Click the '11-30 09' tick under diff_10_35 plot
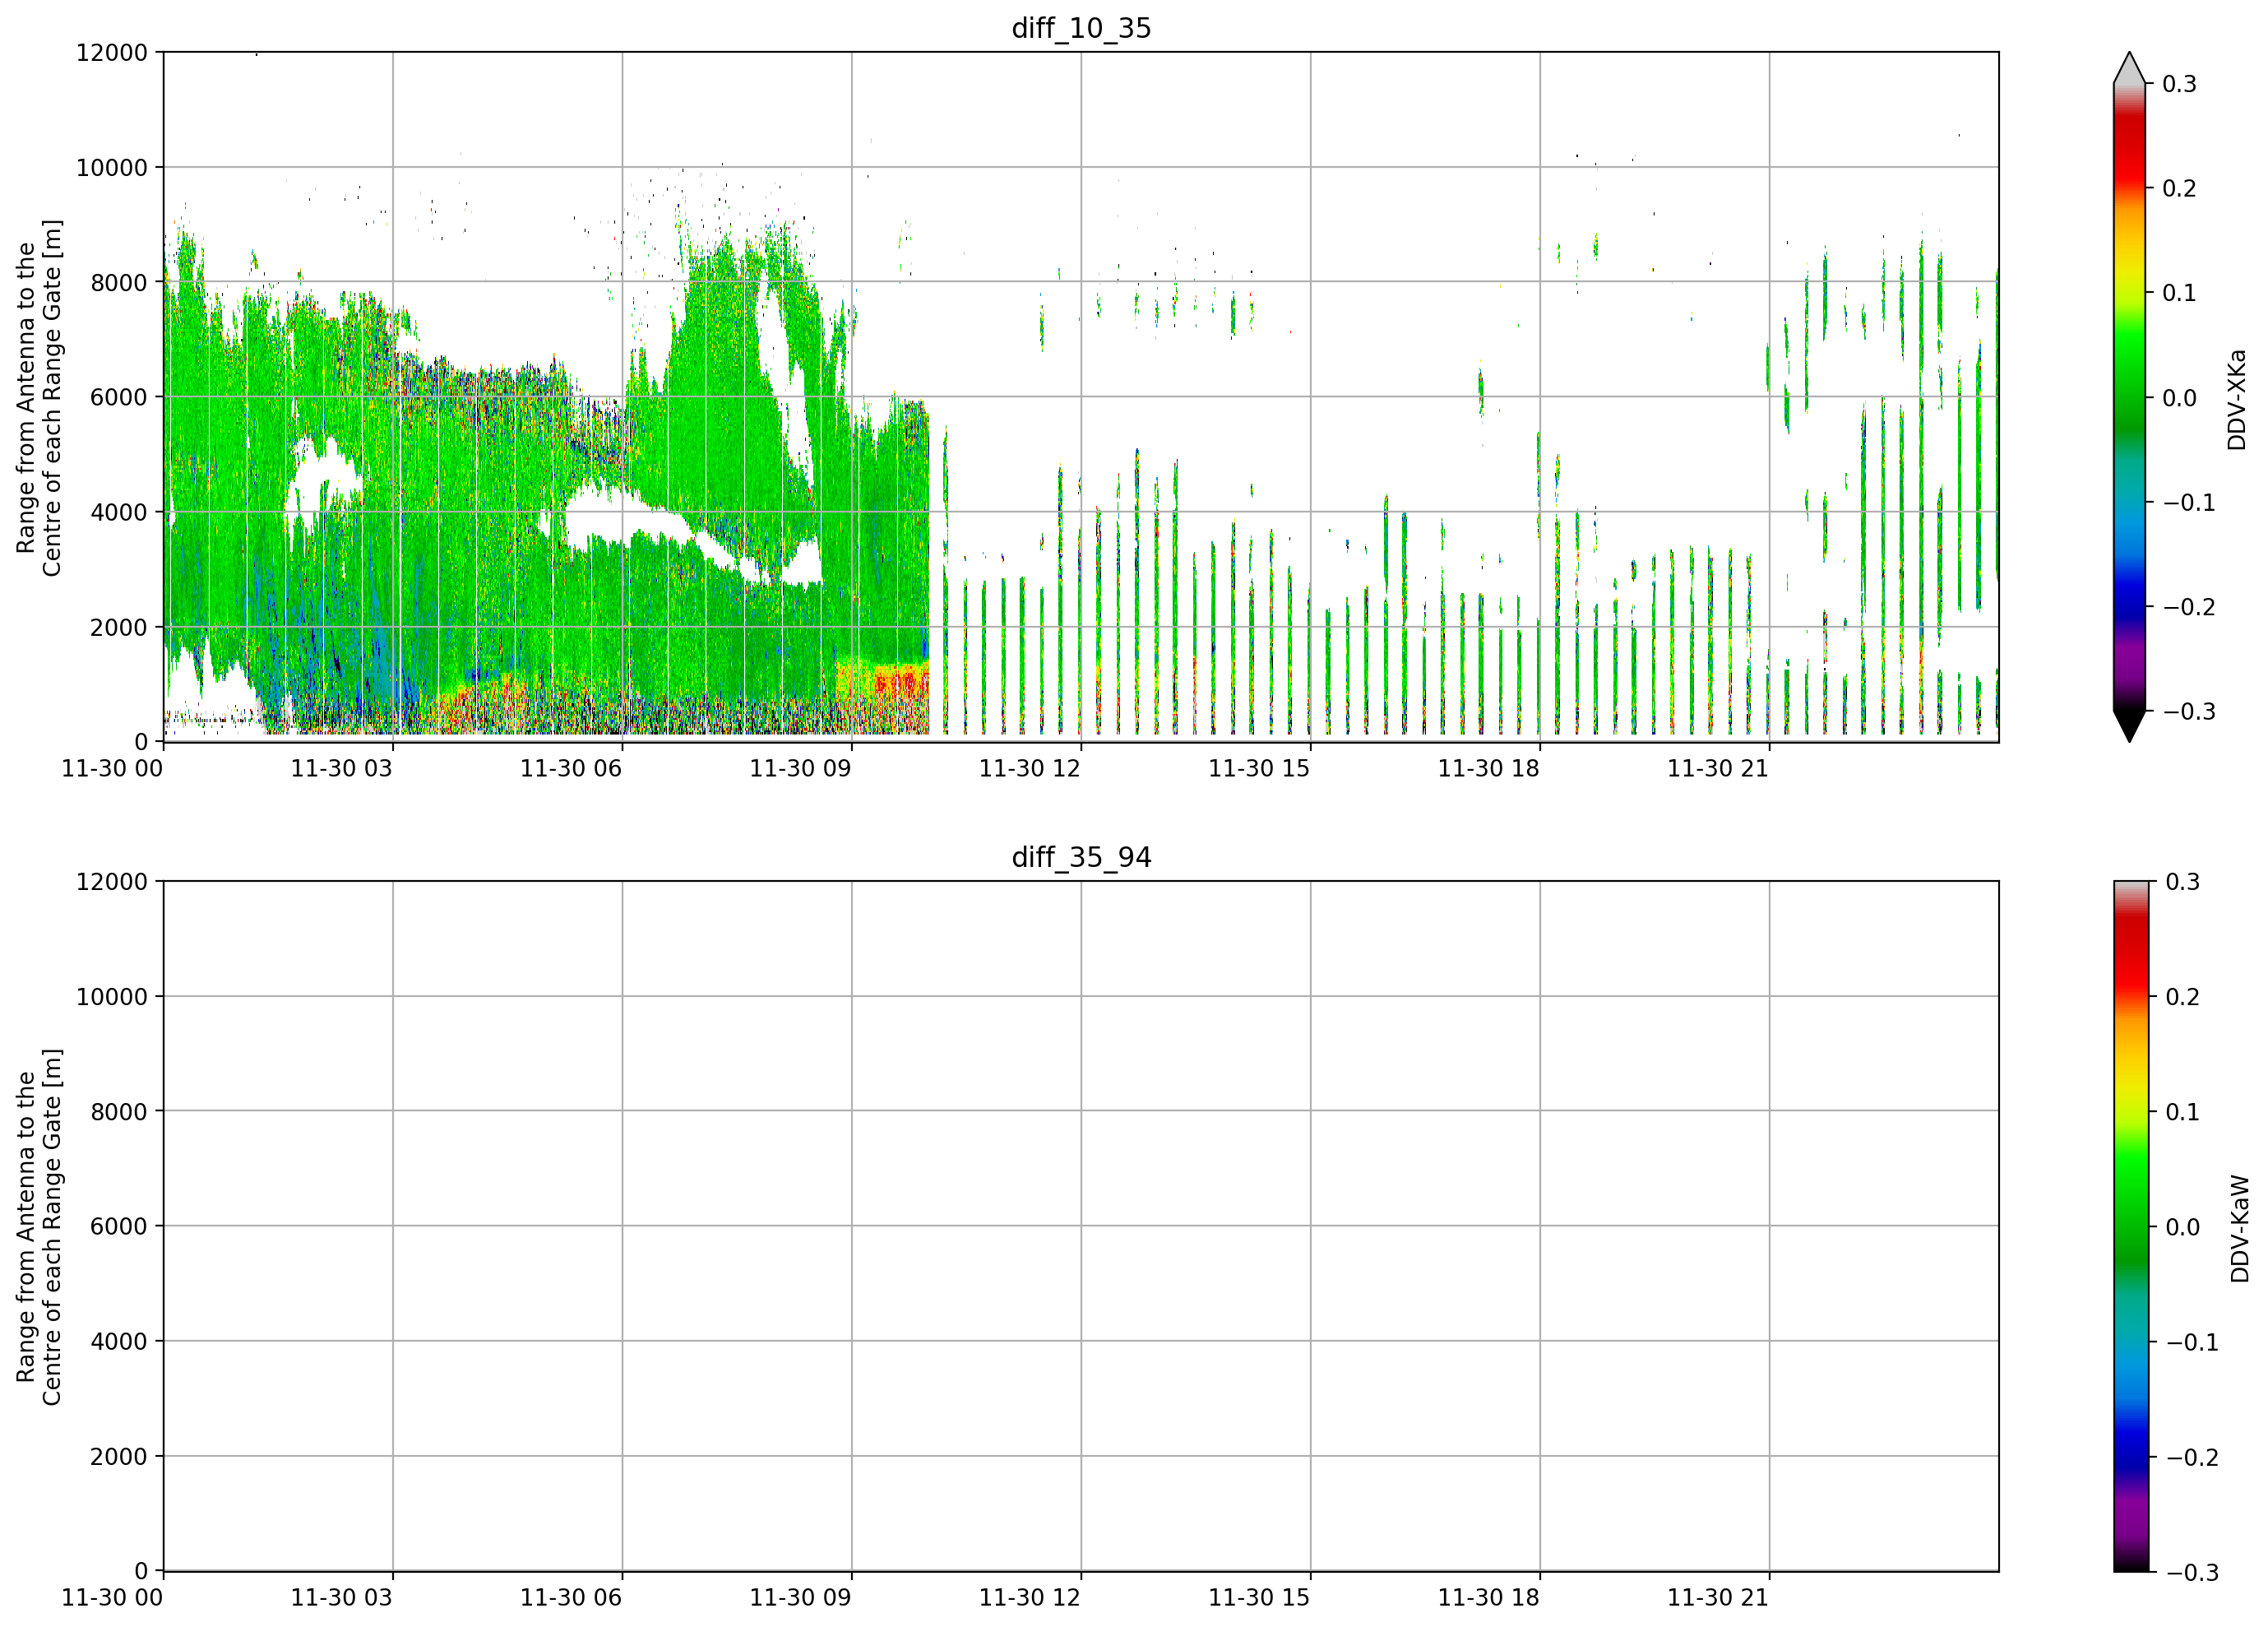Screen dimensions: 2268x1627 coord(800,768)
